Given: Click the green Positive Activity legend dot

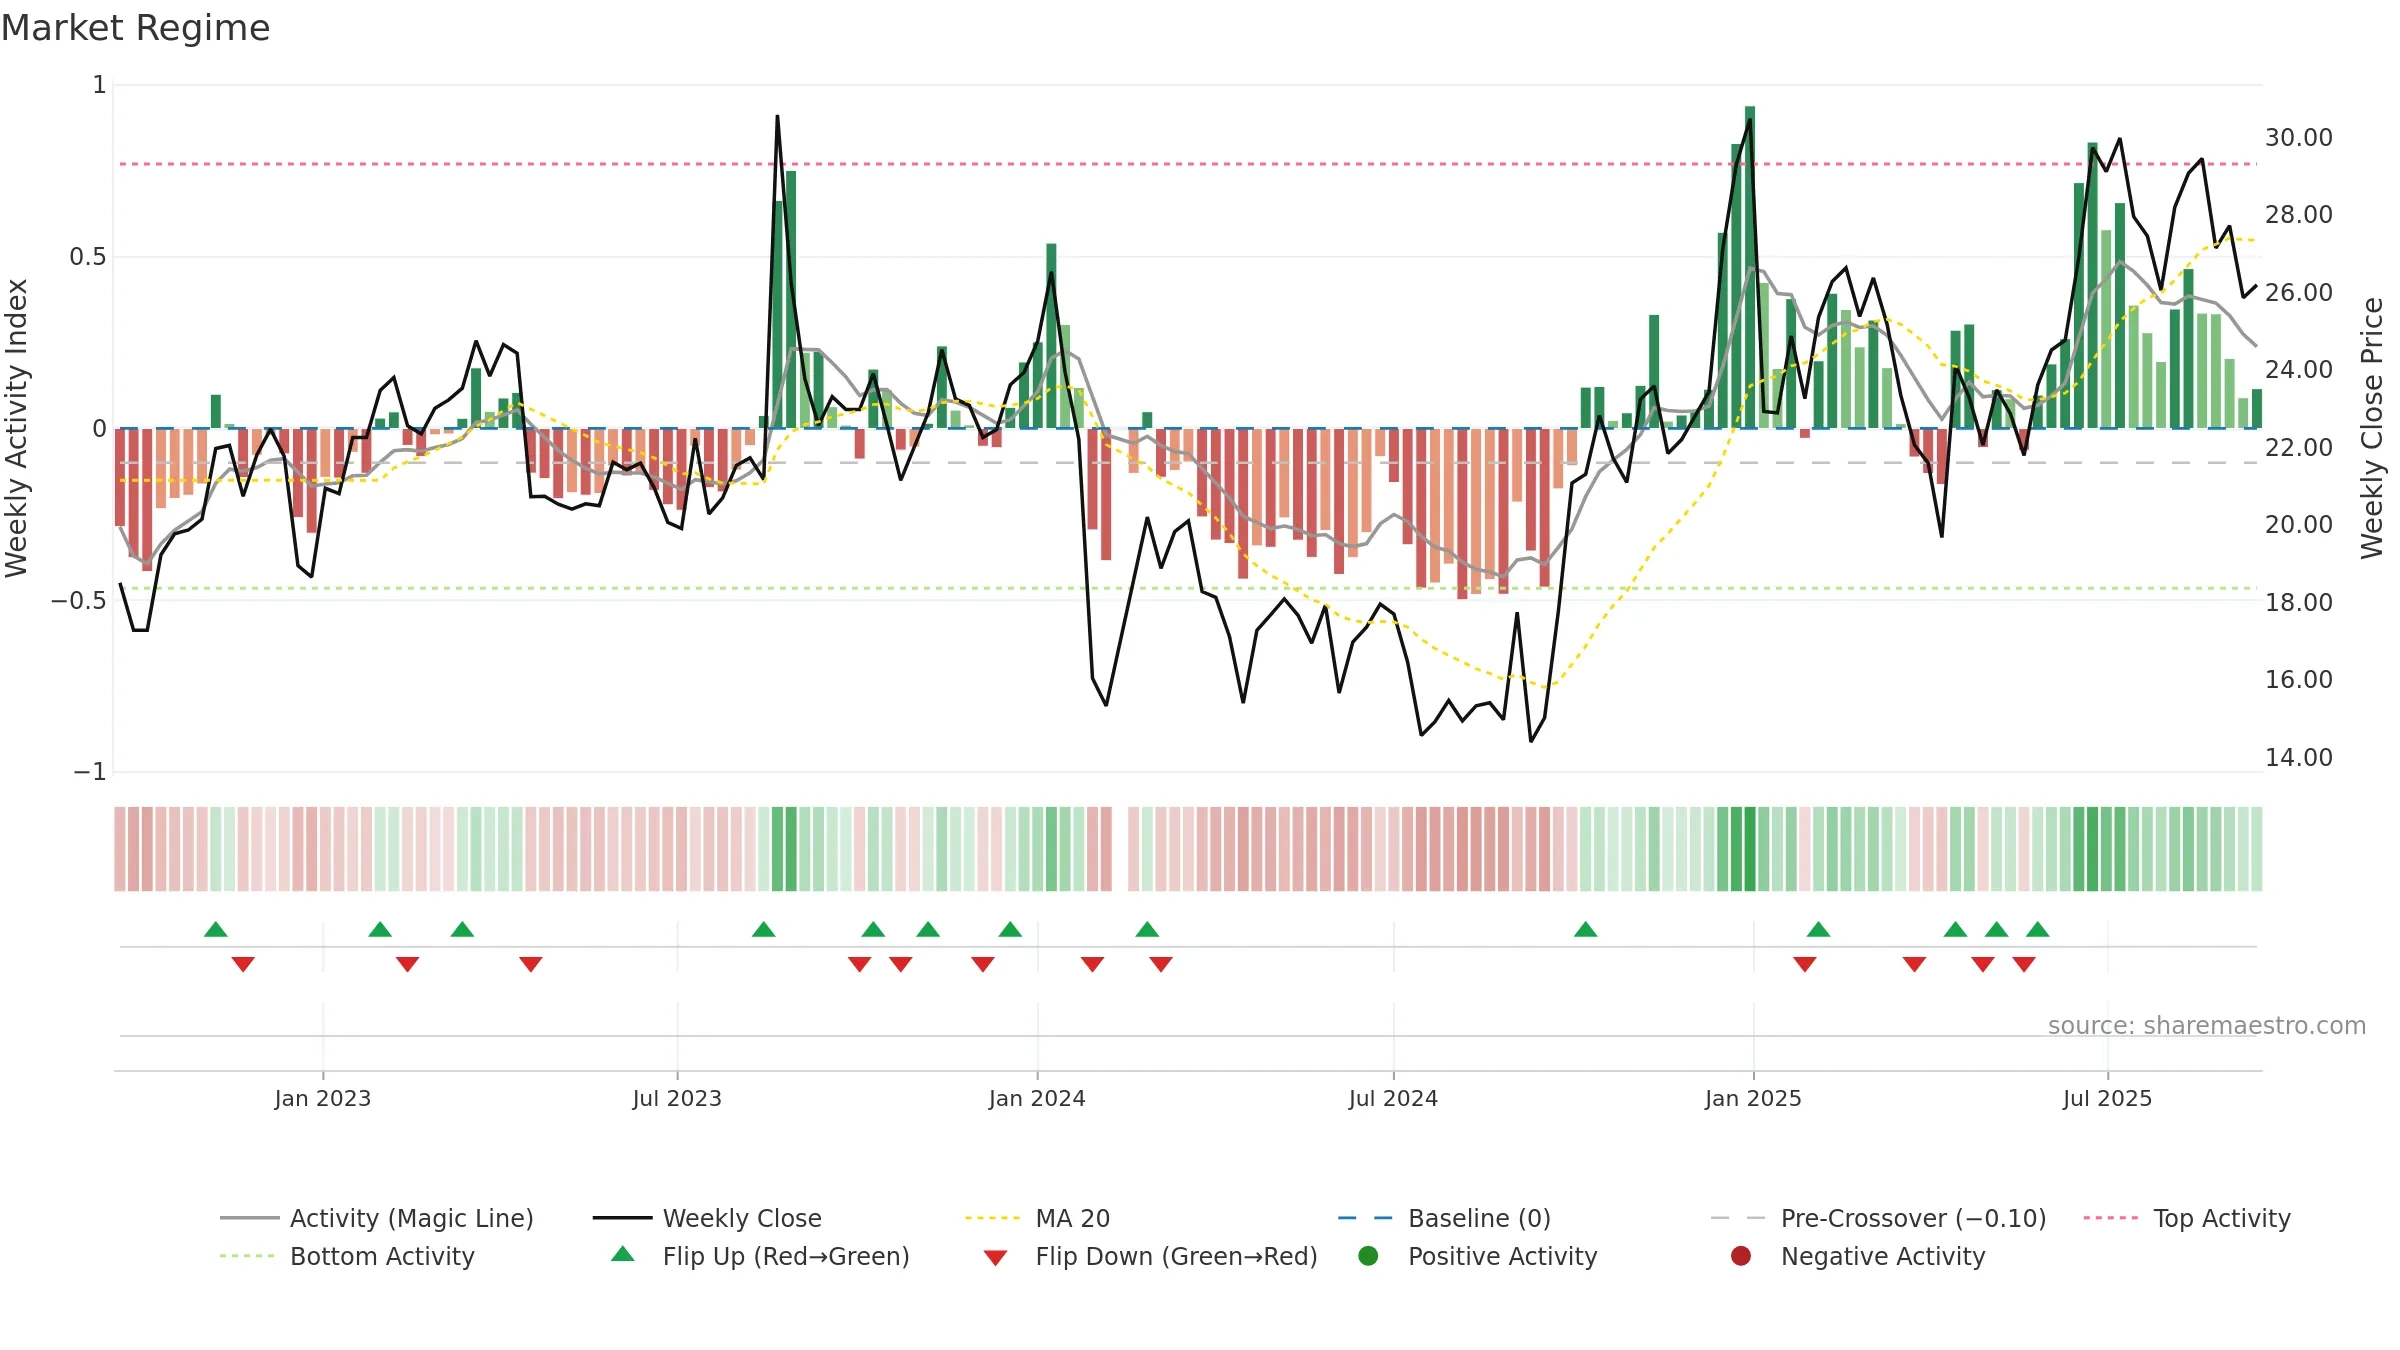Looking at the screenshot, I should coord(1368,1256).
